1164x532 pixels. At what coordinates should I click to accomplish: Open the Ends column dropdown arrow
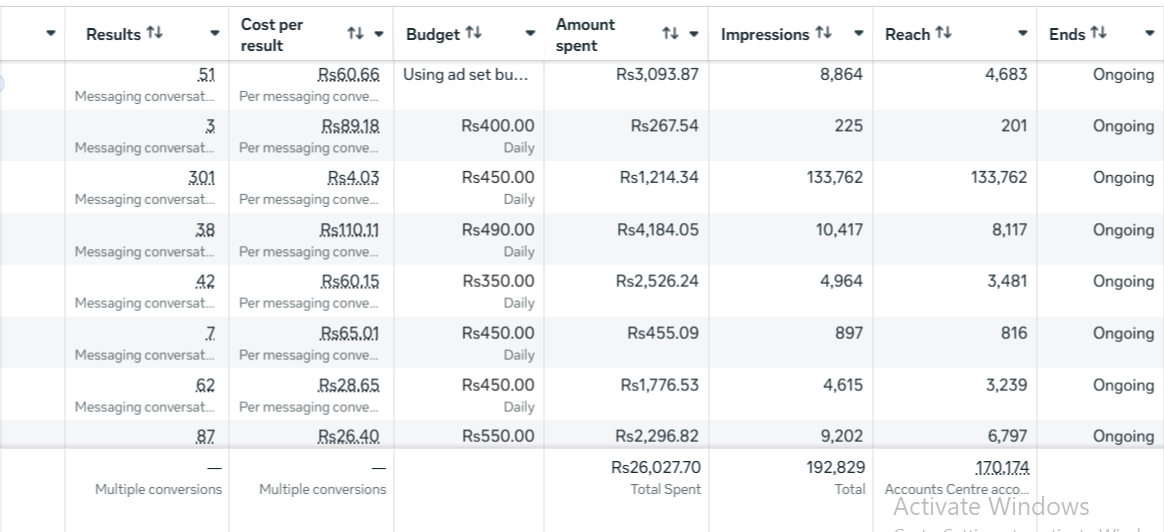[1149, 34]
